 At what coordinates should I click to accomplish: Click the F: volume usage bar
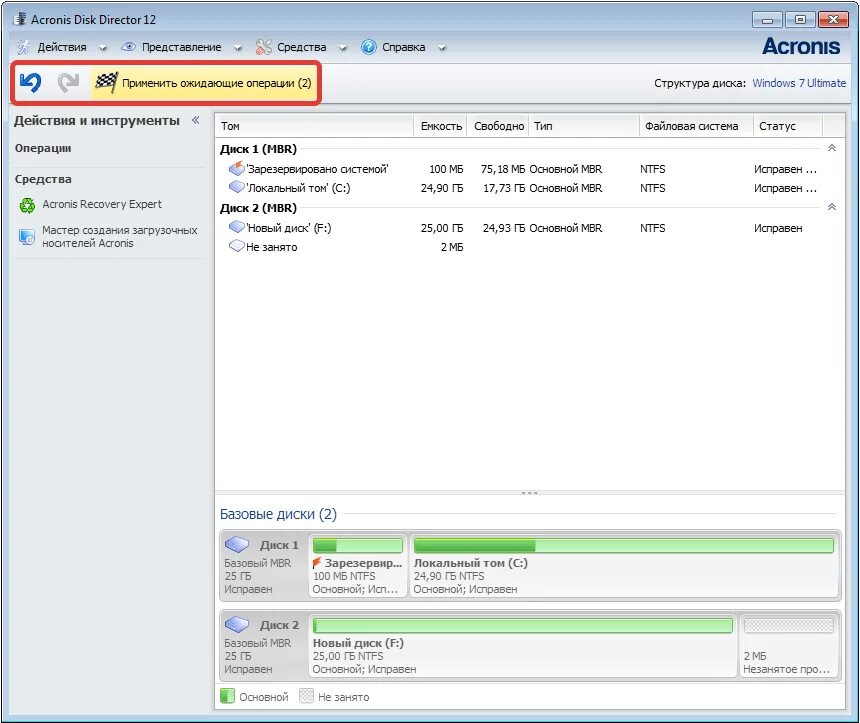pyautogui.click(x=523, y=625)
